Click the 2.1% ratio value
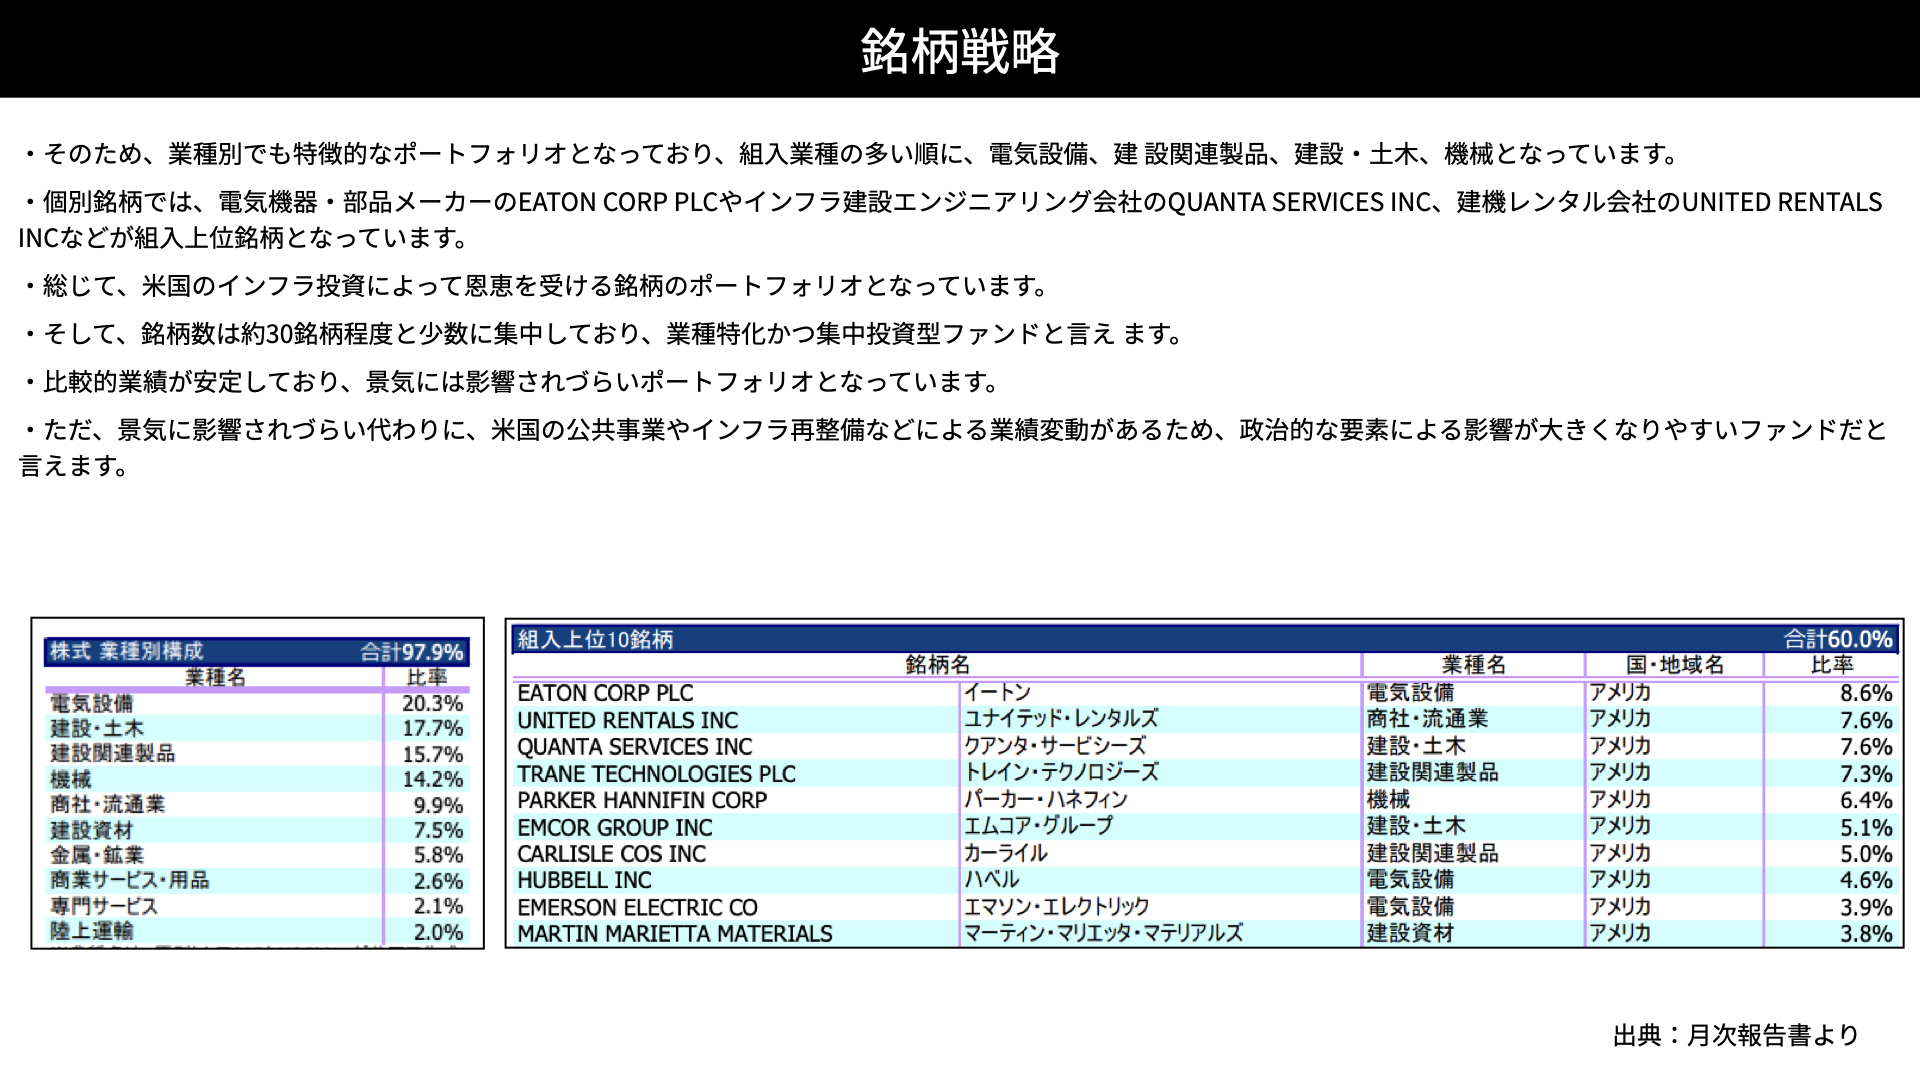Viewport: 1920px width, 1080px height. 438,906
